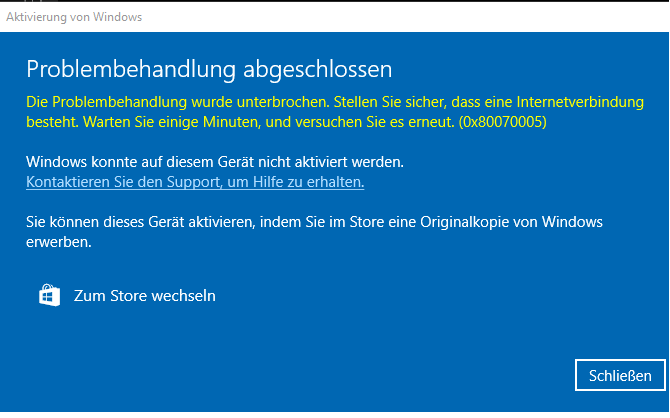670x418 pixels.
Task: Click the 'Sie können dieses Gerät aktivieren' paragraph
Action: point(314,232)
